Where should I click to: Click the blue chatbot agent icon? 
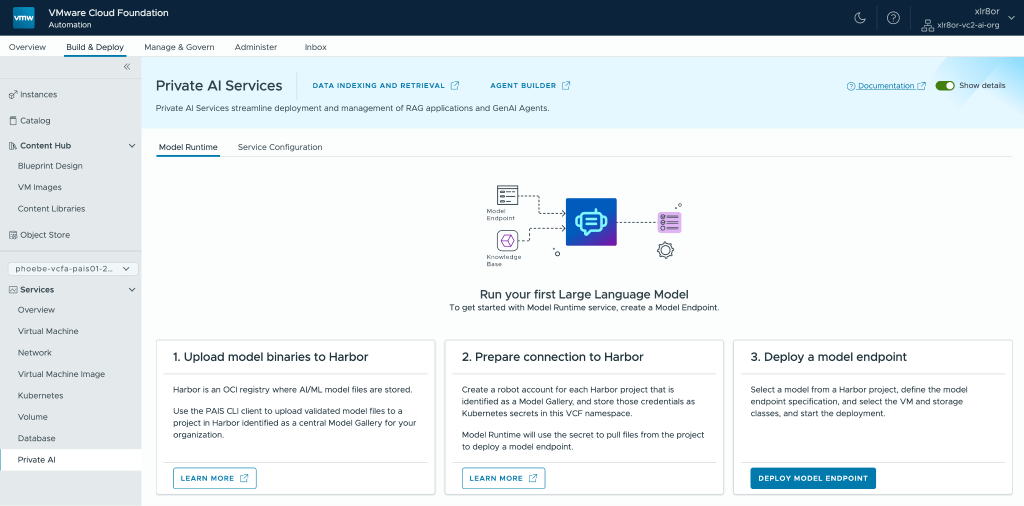(x=591, y=222)
